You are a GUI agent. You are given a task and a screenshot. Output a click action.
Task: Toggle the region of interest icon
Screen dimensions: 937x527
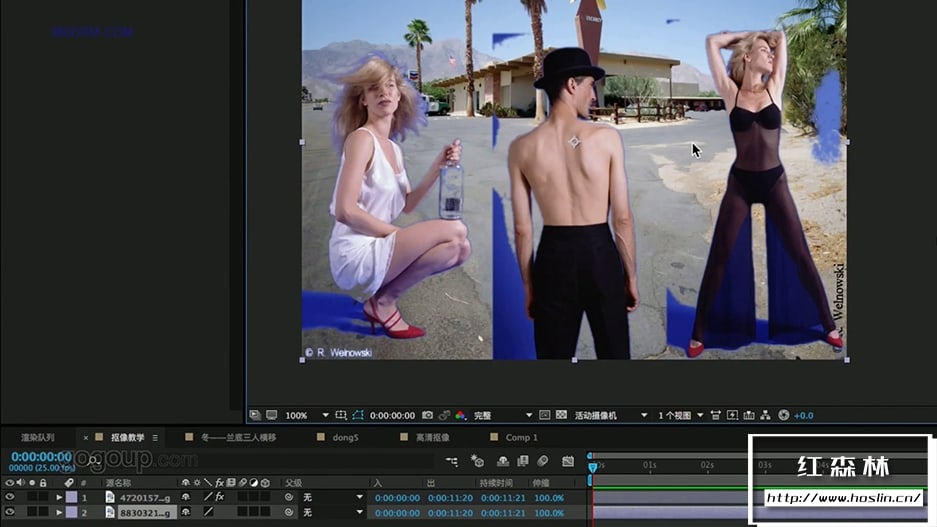pos(544,415)
